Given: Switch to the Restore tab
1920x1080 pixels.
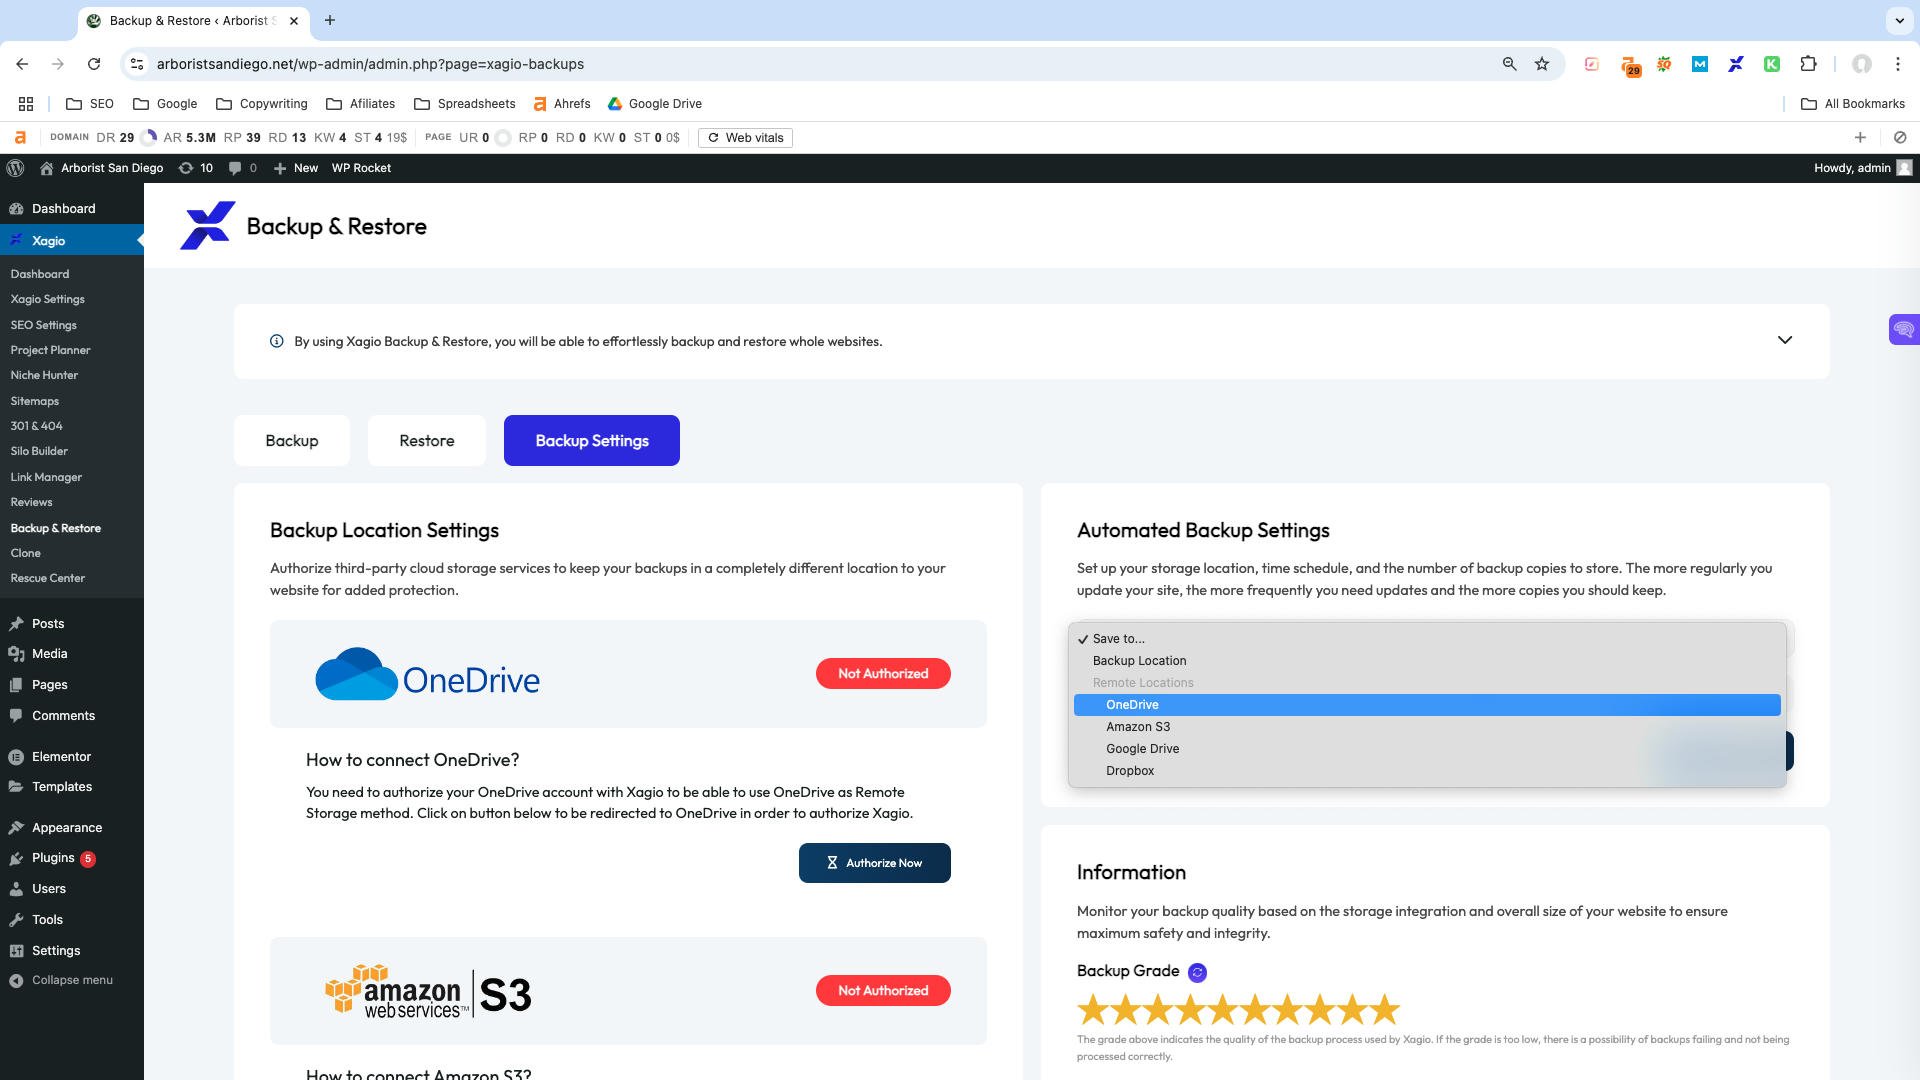Looking at the screenshot, I should point(427,441).
